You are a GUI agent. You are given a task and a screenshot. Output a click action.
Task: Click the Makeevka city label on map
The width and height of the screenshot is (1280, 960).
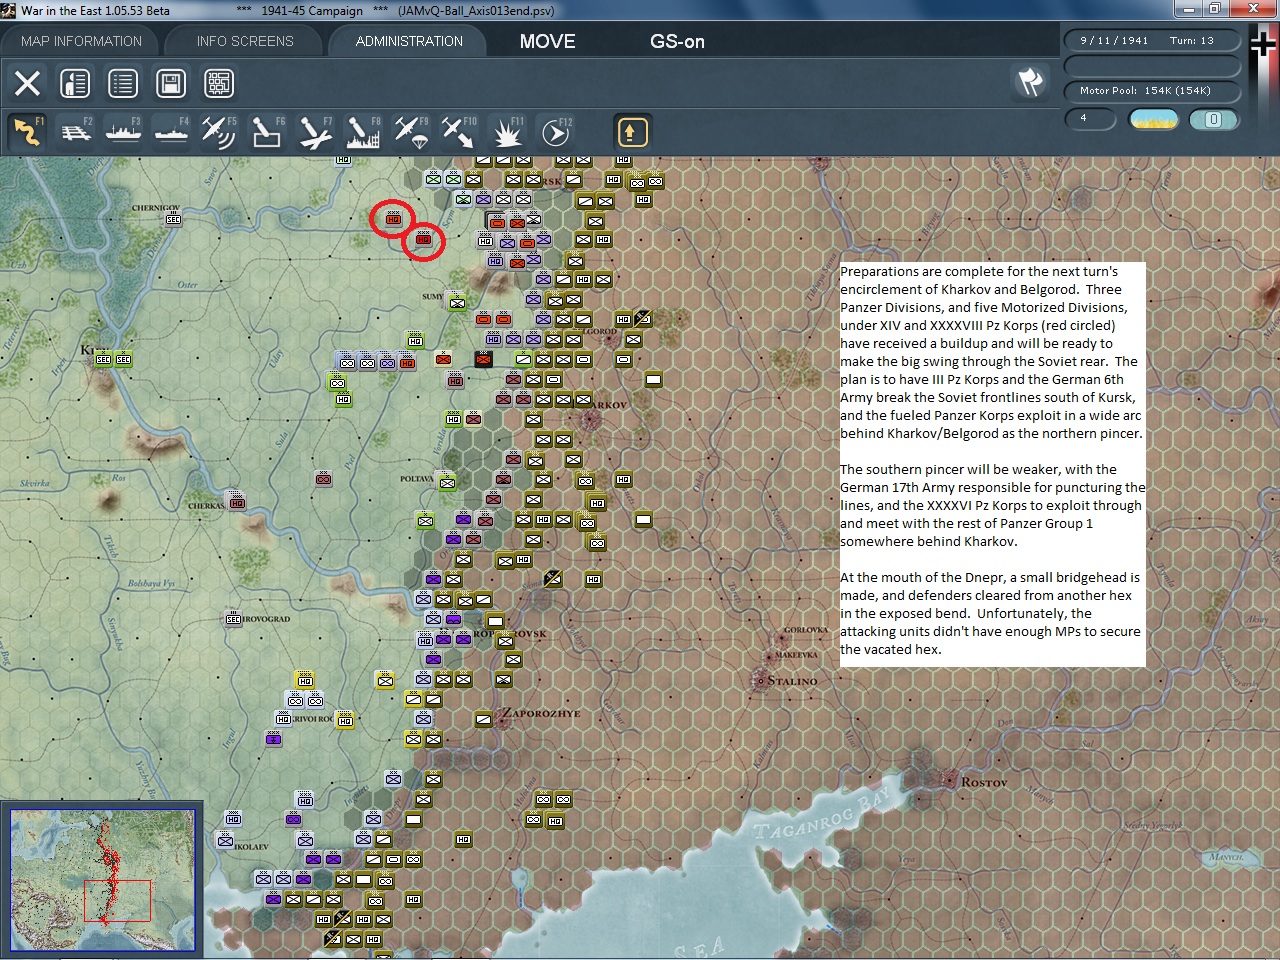point(796,655)
